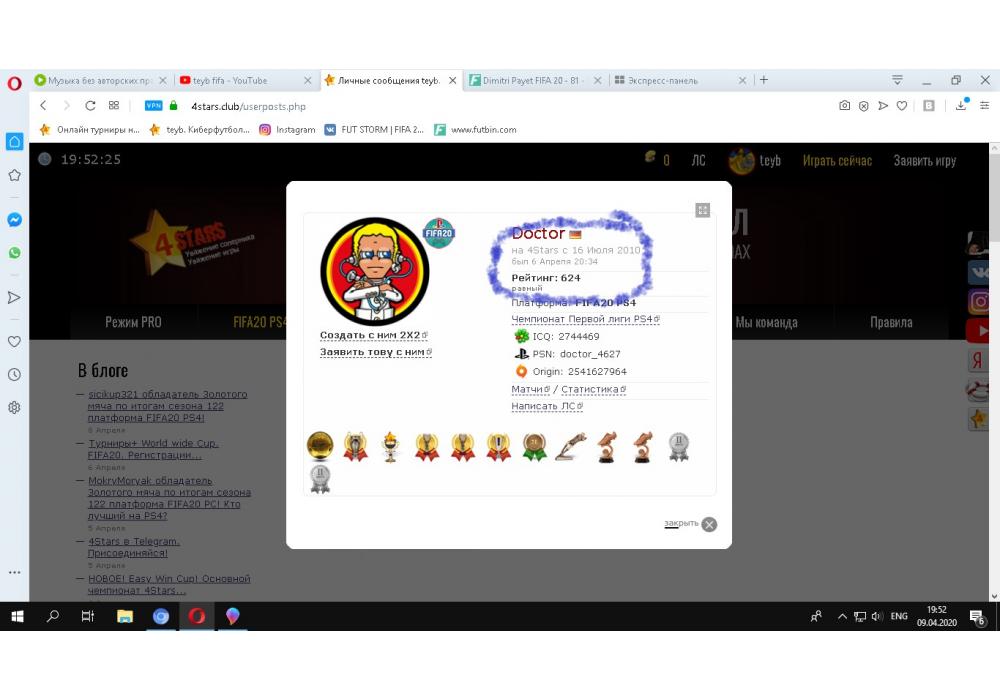Click the bronze boot trophy icon
The image size is (1000, 700).
(x=606, y=446)
